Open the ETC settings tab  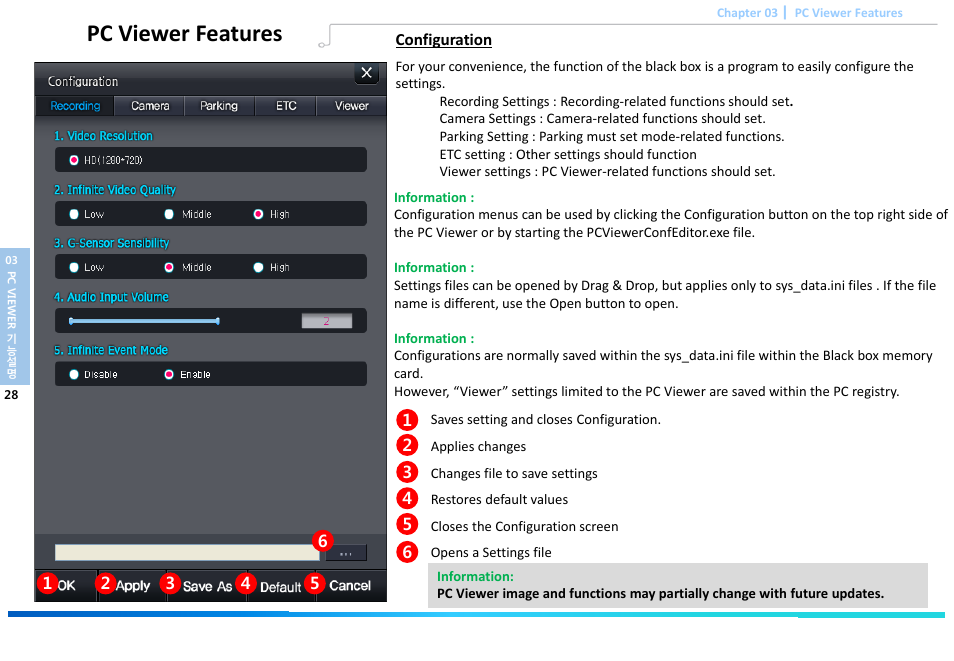286,106
